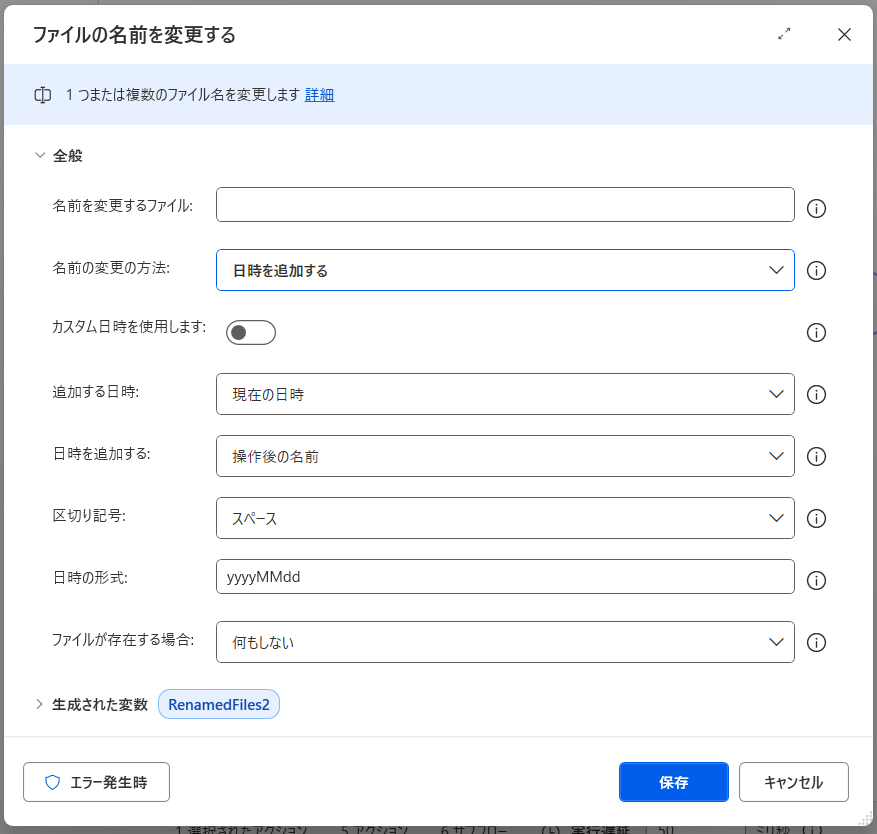Open the 区切り記号 dropdown showing スペース

[x=505, y=518]
